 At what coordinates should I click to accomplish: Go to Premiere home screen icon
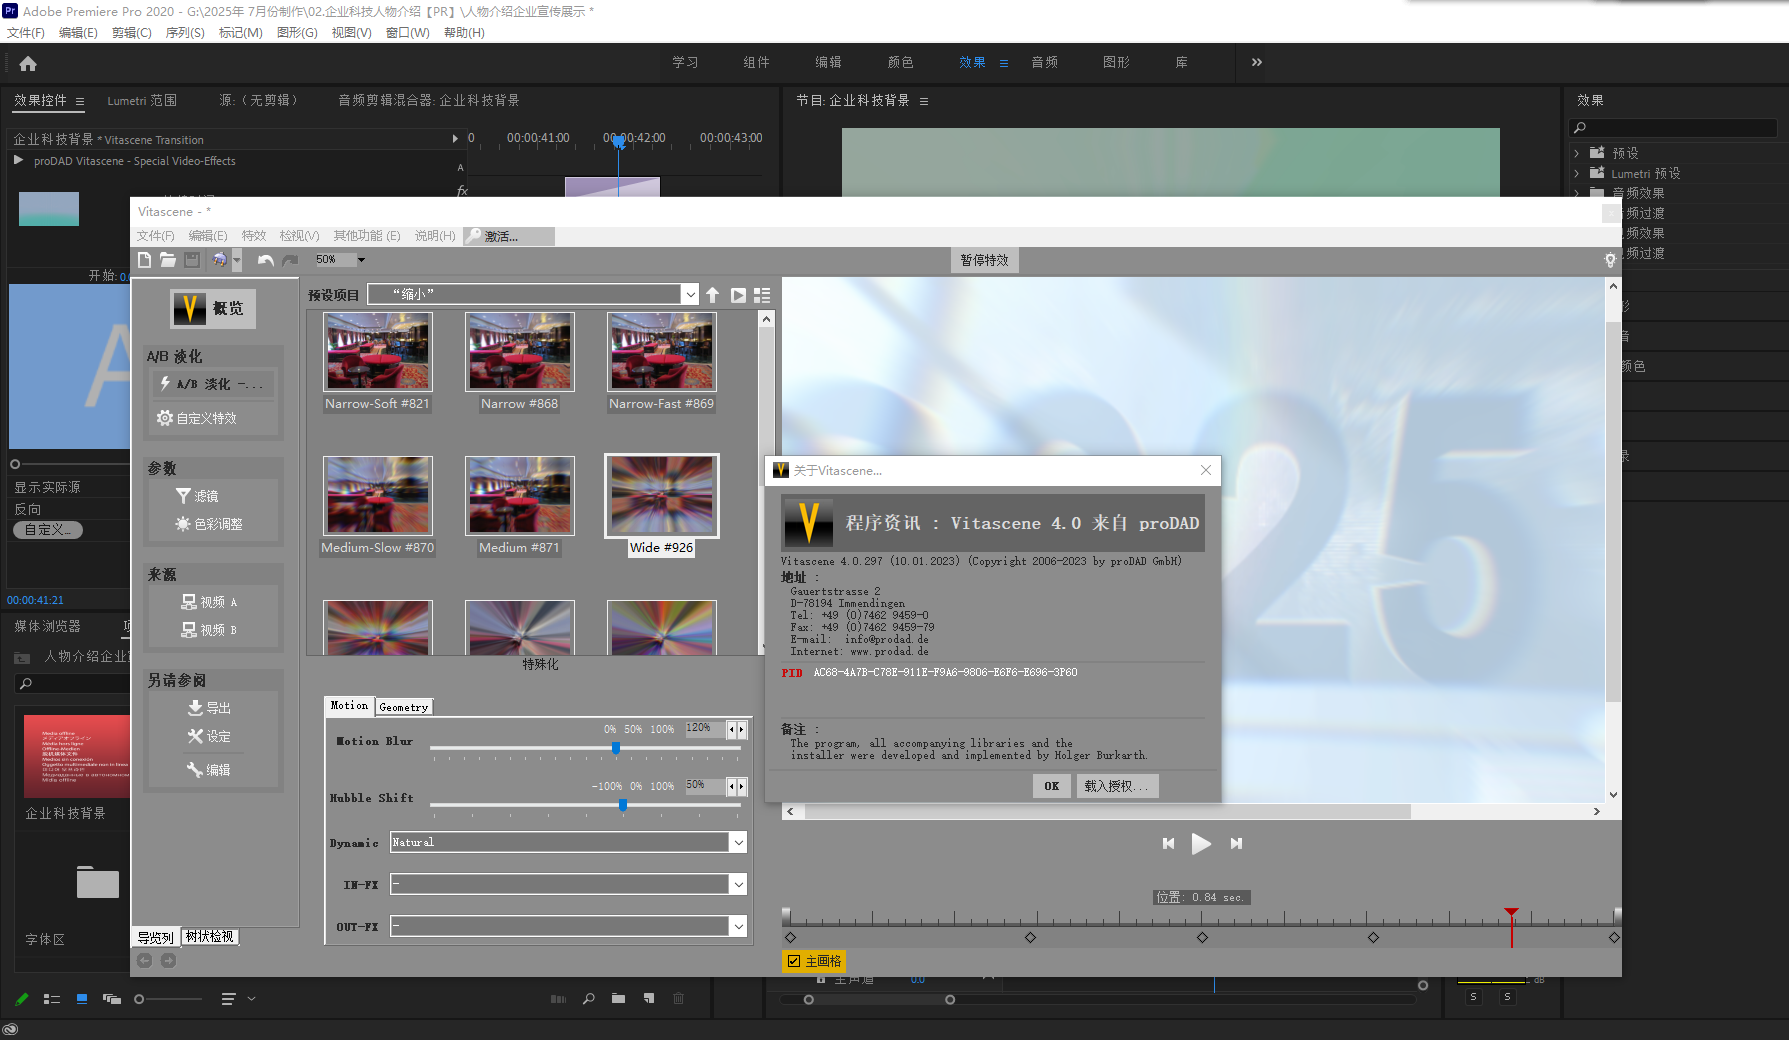(x=28, y=64)
